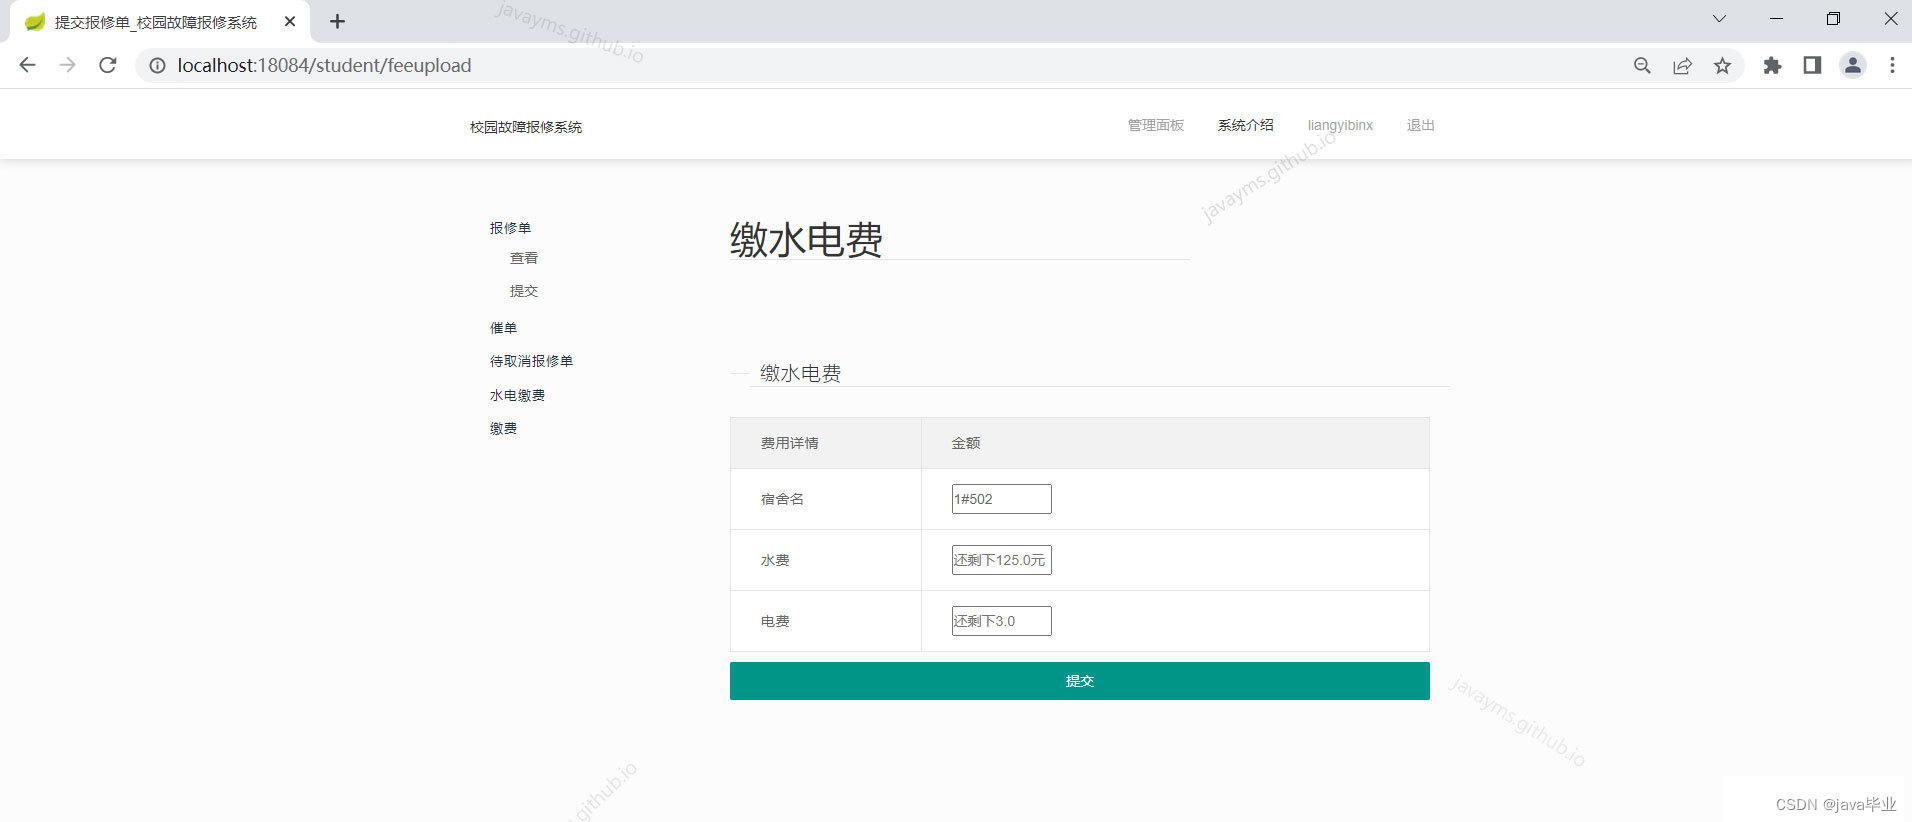This screenshot has height=822, width=1912.
Task: Click the 费用详情 column header
Action: point(789,443)
